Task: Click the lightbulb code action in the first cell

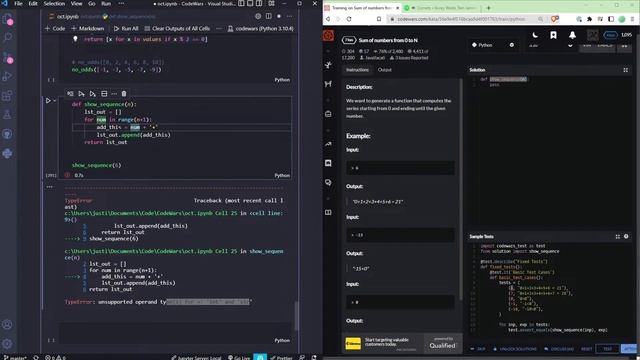Action: (75, 39)
